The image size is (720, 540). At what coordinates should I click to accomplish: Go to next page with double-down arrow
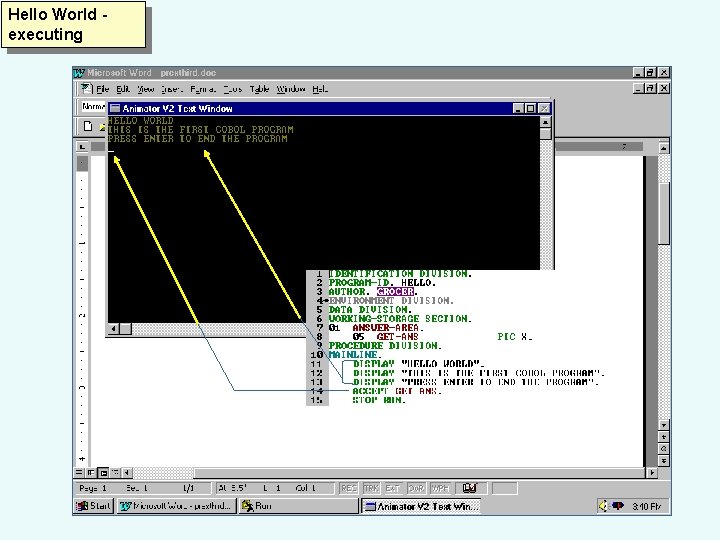click(664, 460)
